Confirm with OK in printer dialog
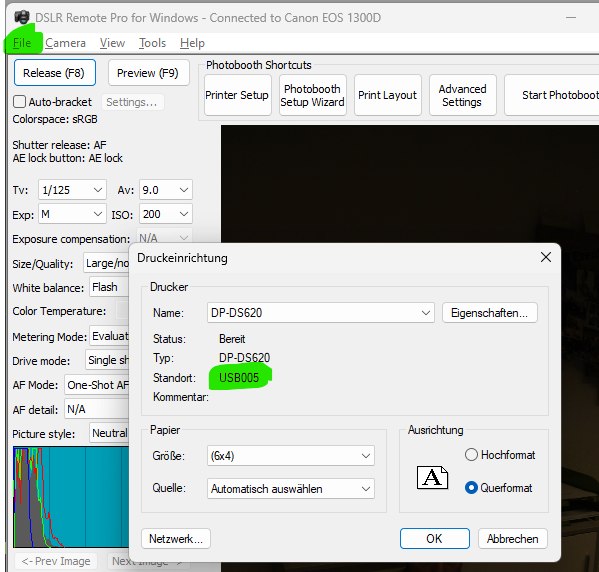This screenshot has height=572, width=599. tap(435, 538)
